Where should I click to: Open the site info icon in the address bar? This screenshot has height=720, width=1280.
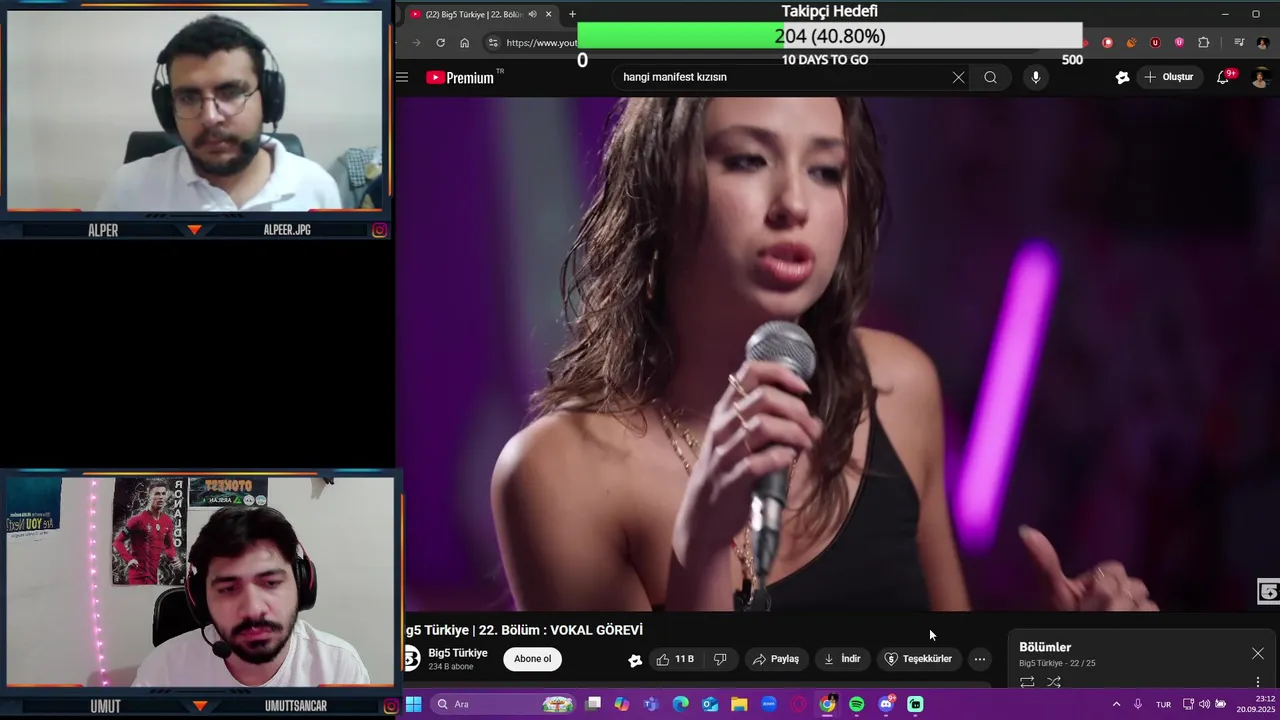click(x=492, y=42)
